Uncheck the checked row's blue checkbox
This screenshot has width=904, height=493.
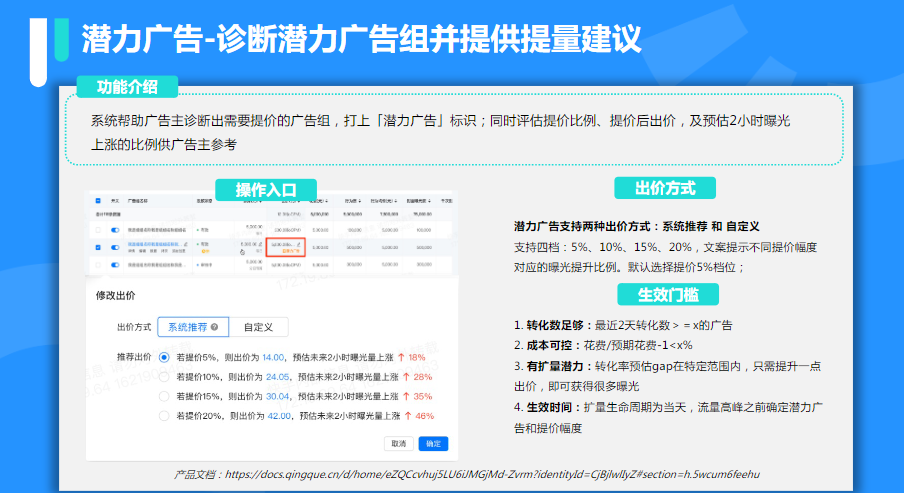[x=98, y=247]
